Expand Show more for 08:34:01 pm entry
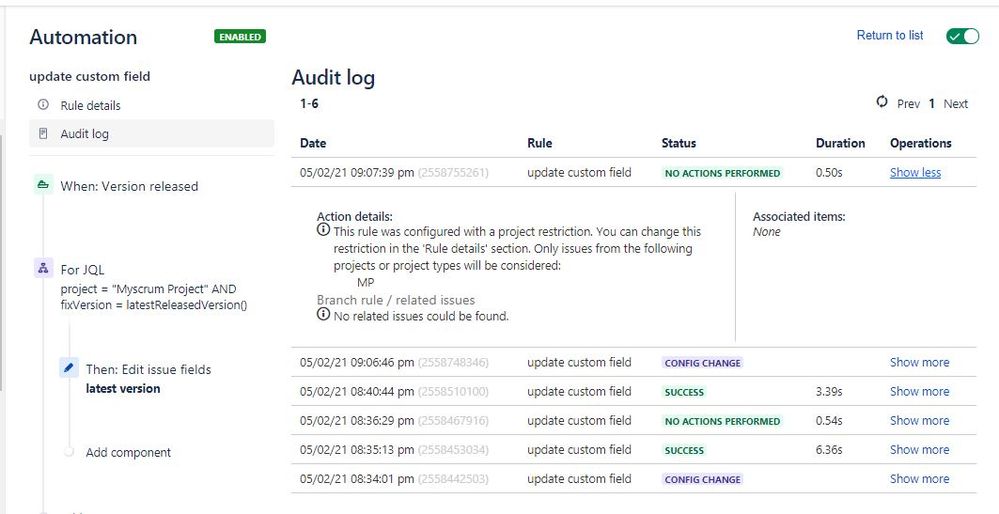Screen dimensions: 999x514 [919, 479]
